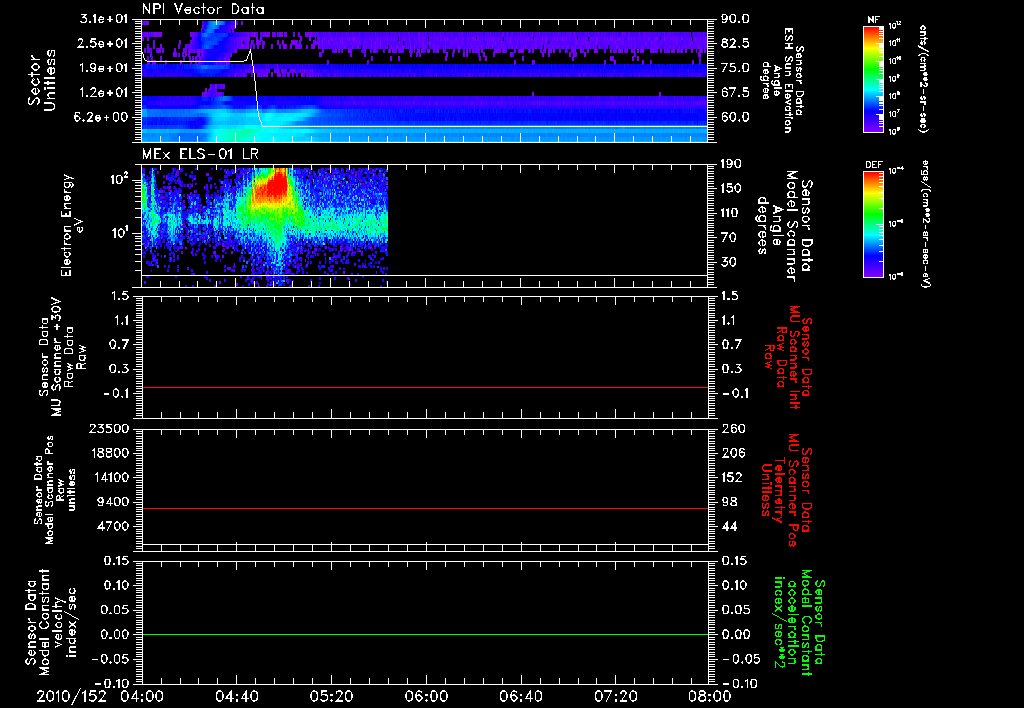Click the 23500 scanner position tick
Screen dimensions: 1024x708
tap(108, 428)
